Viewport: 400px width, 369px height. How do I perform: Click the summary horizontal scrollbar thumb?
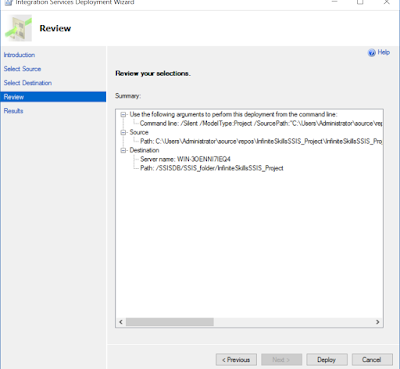pyautogui.click(x=170, y=322)
